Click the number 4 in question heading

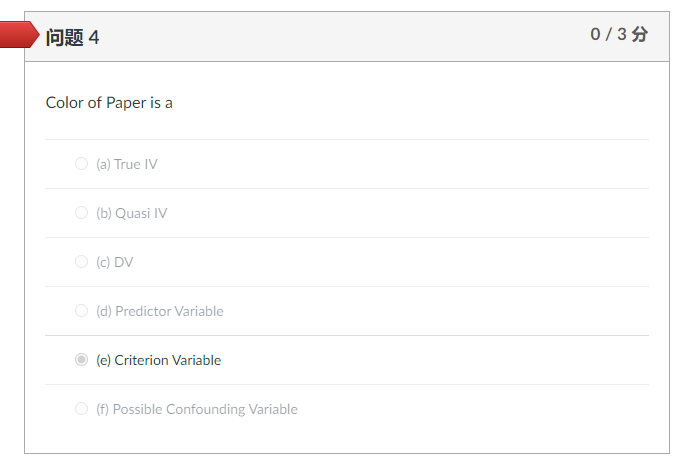94,37
